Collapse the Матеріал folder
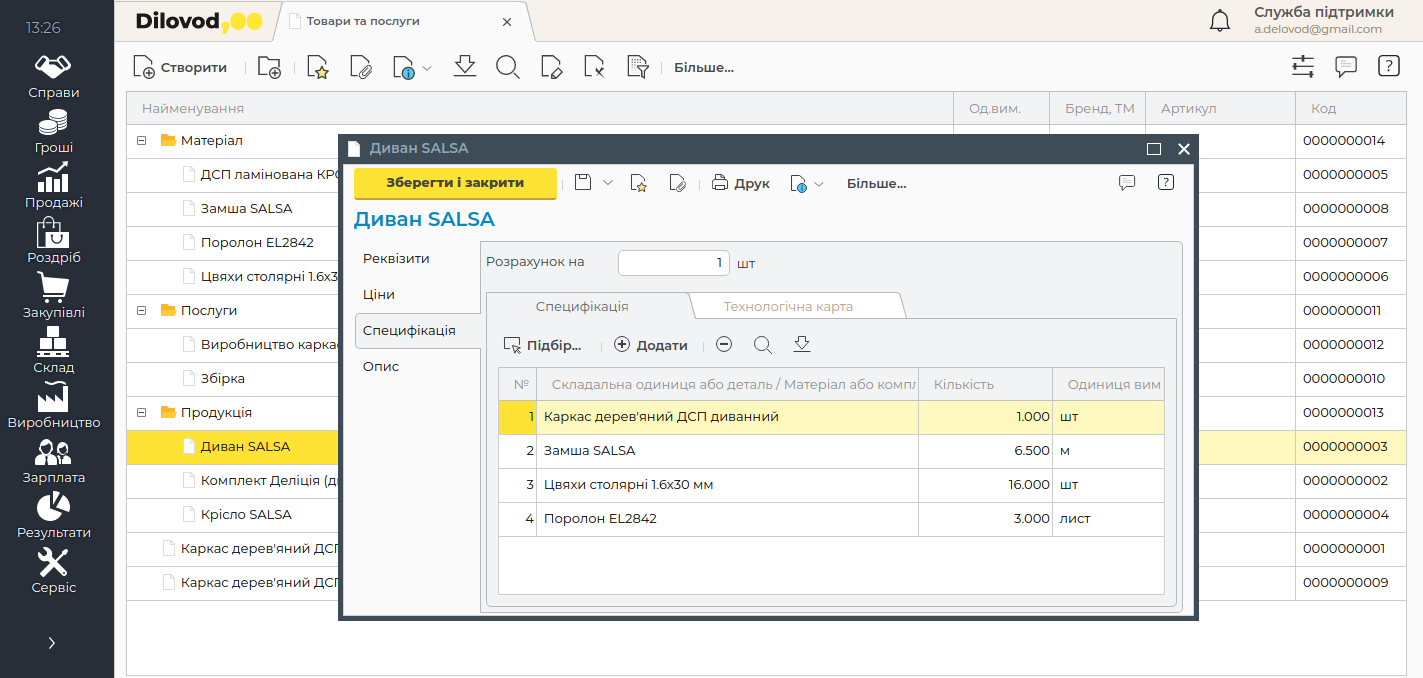This screenshot has height=678, width=1423. click(142, 141)
